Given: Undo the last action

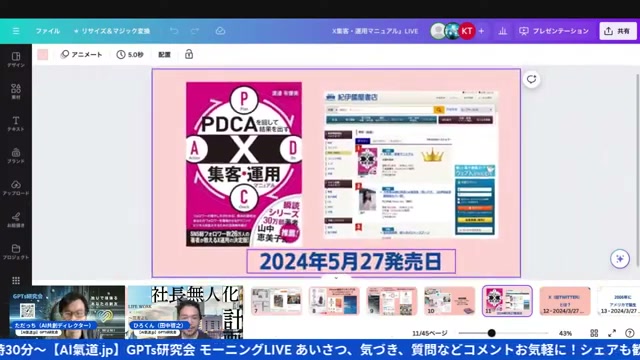Looking at the screenshot, I should coord(174,31).
